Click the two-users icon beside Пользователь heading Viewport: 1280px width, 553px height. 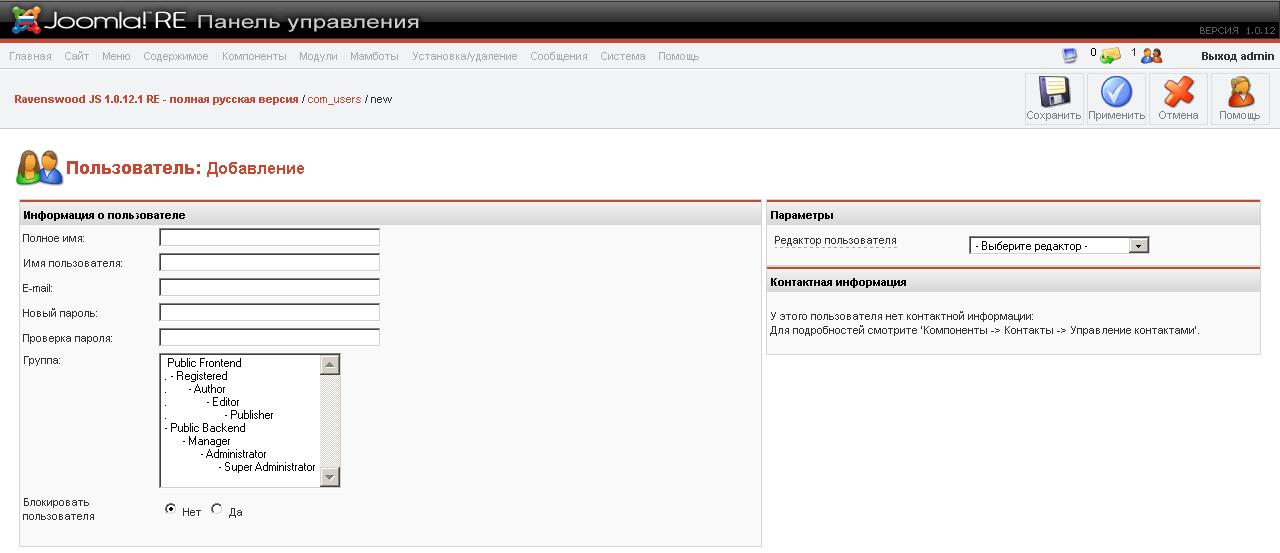(39, 167)
